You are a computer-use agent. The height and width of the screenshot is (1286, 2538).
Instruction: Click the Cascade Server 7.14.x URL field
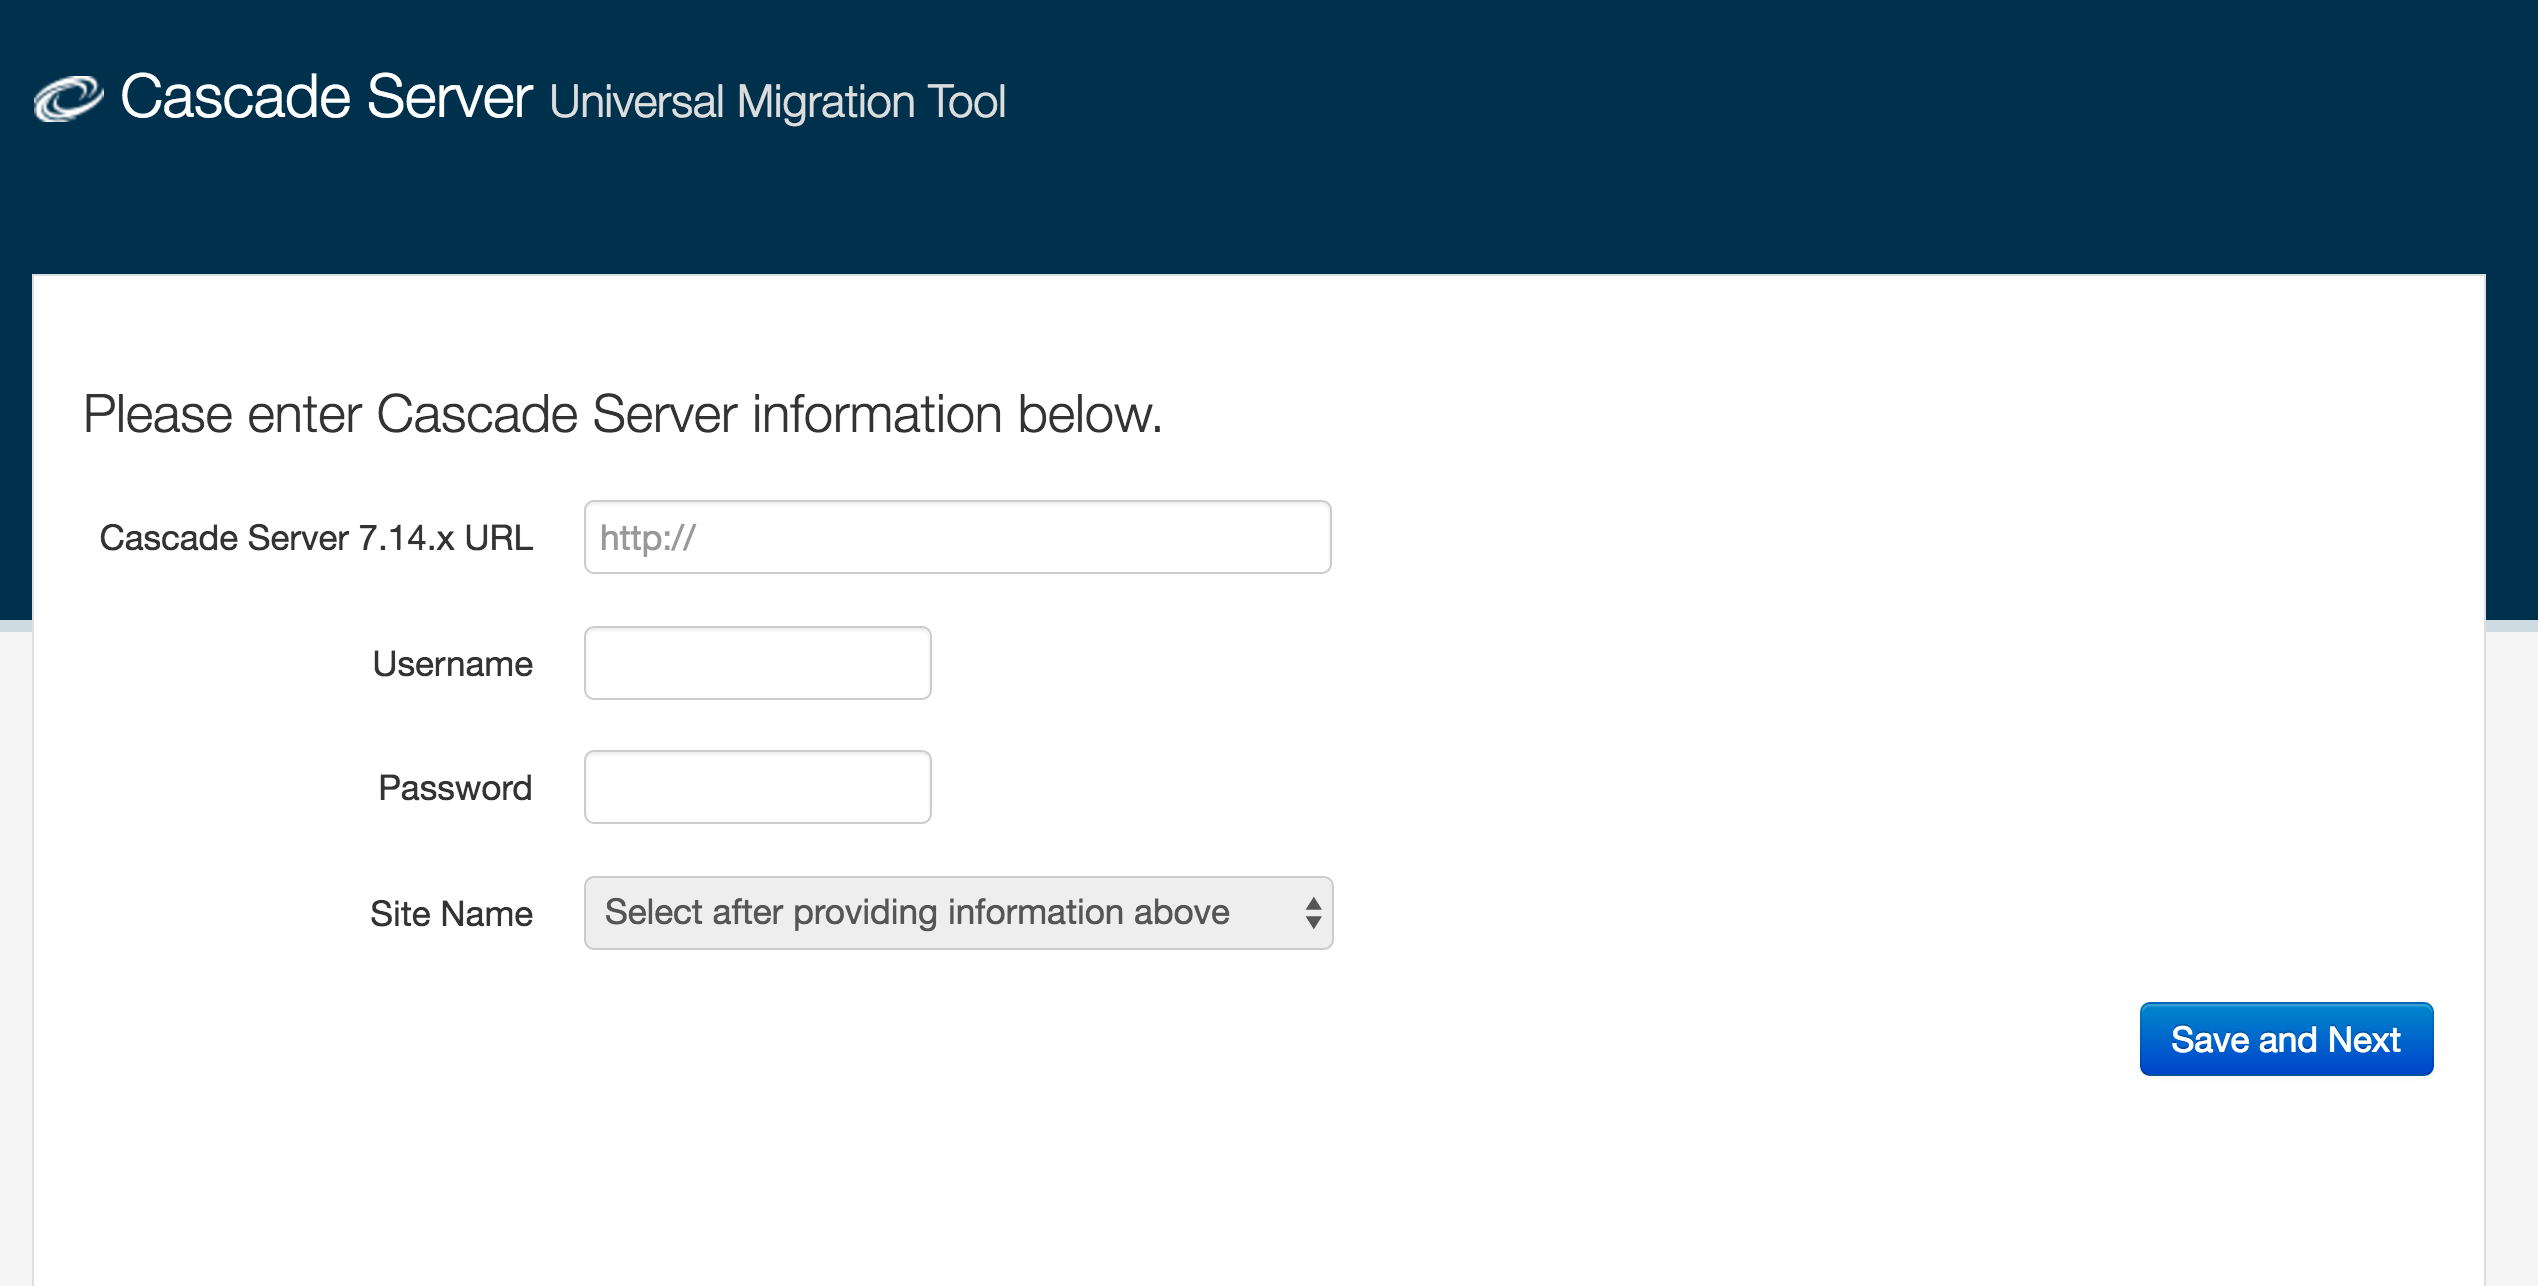click(x=957, y=537)
